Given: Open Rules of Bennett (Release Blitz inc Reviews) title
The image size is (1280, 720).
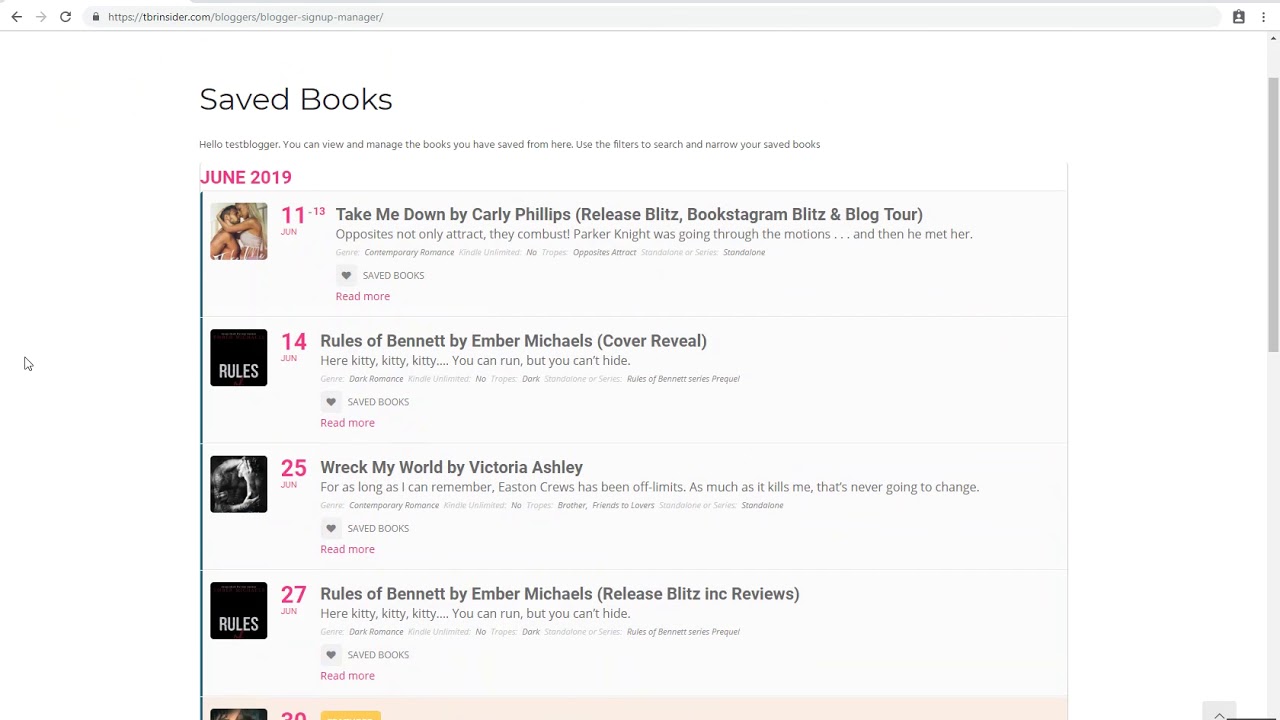Looking at the screenshot, I should pyautogui.click(x=559, y=594).
